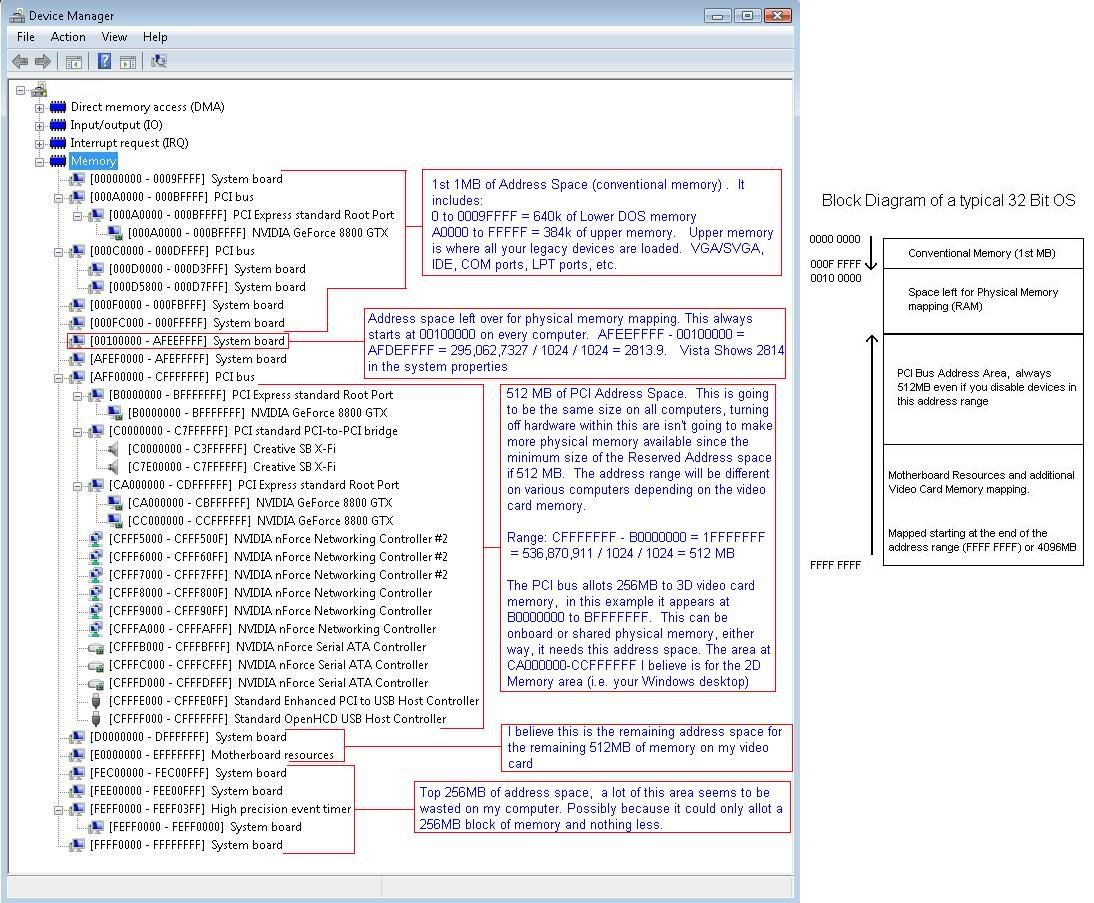The height and width of the screenshot is (903, 1094).
Task: Select the [00100000 - AFEEFFFF] System board row
Action: (x=187, y=341)
